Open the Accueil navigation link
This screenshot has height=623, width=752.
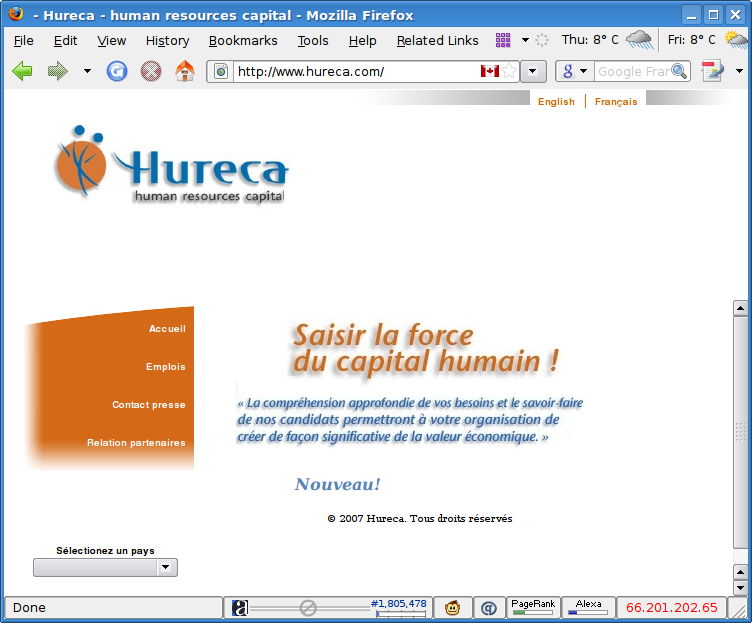(x=167, y=329)
